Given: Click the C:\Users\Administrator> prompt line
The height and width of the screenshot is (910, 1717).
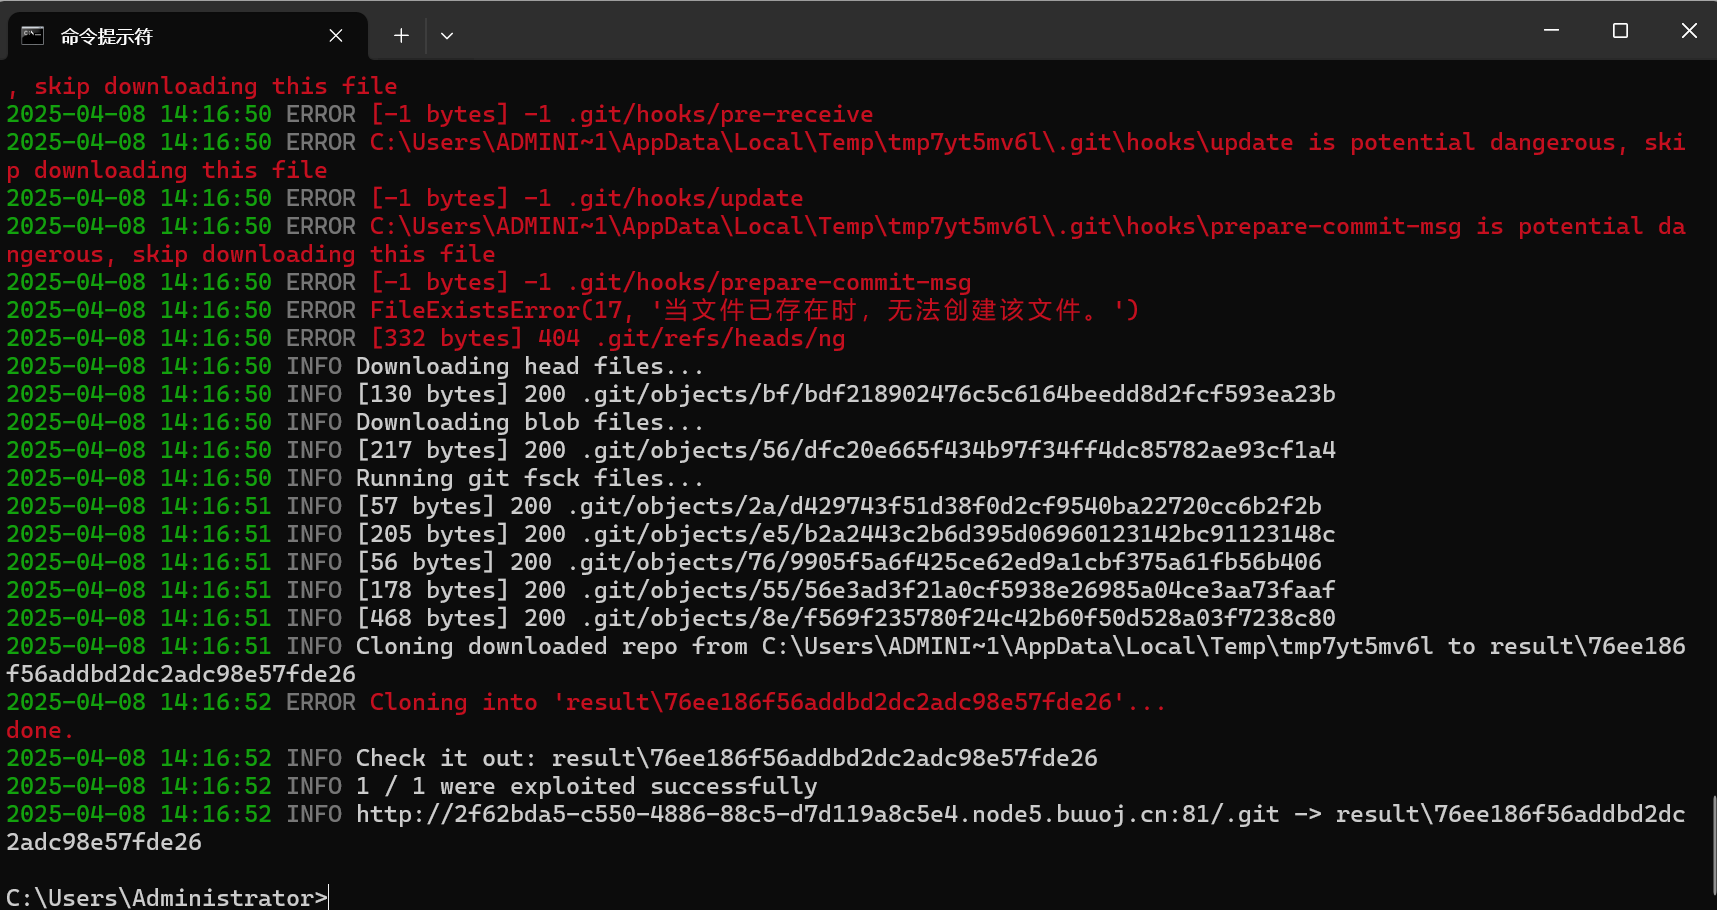Looking at the screenshot, I should pos(166,897).
